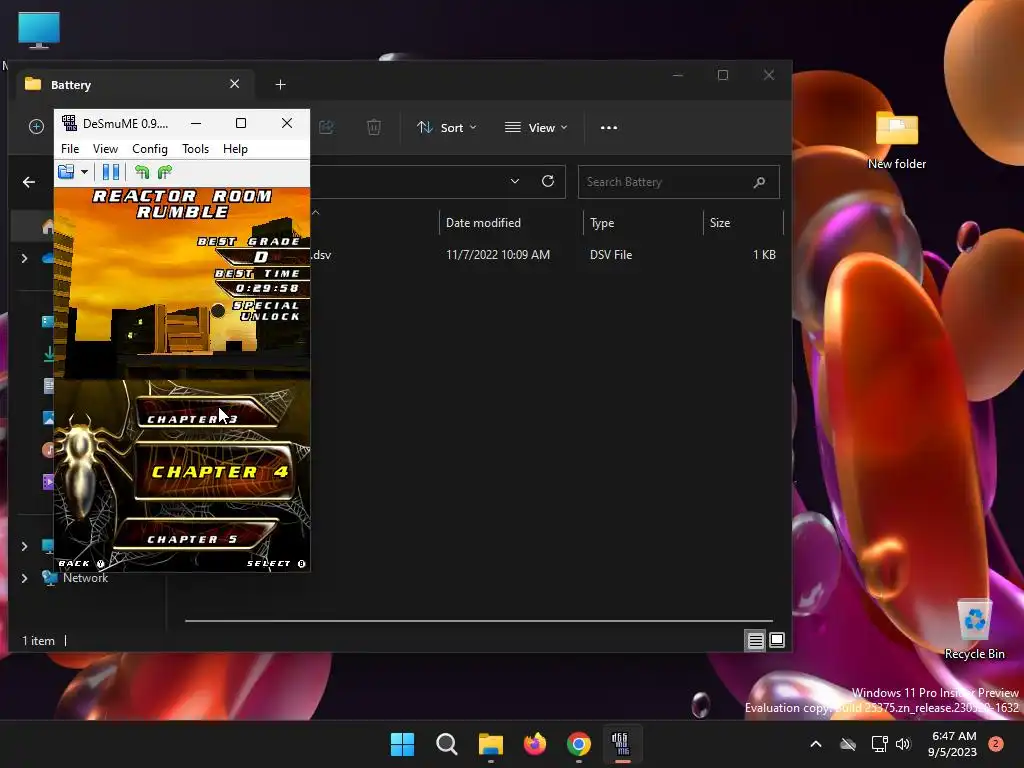
Task: Click the 11/7/2022 10:09 AM date cell
Action: [x=498, y=255]
